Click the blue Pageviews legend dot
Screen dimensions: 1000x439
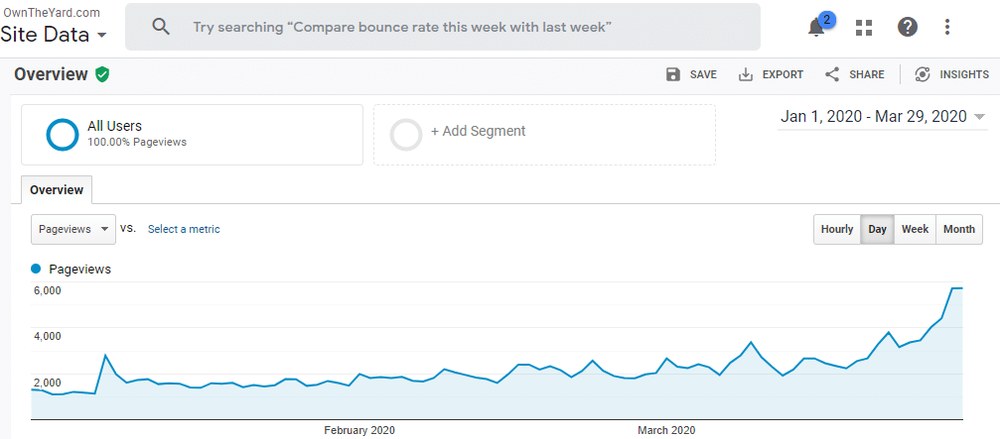(x=36, y=269)
